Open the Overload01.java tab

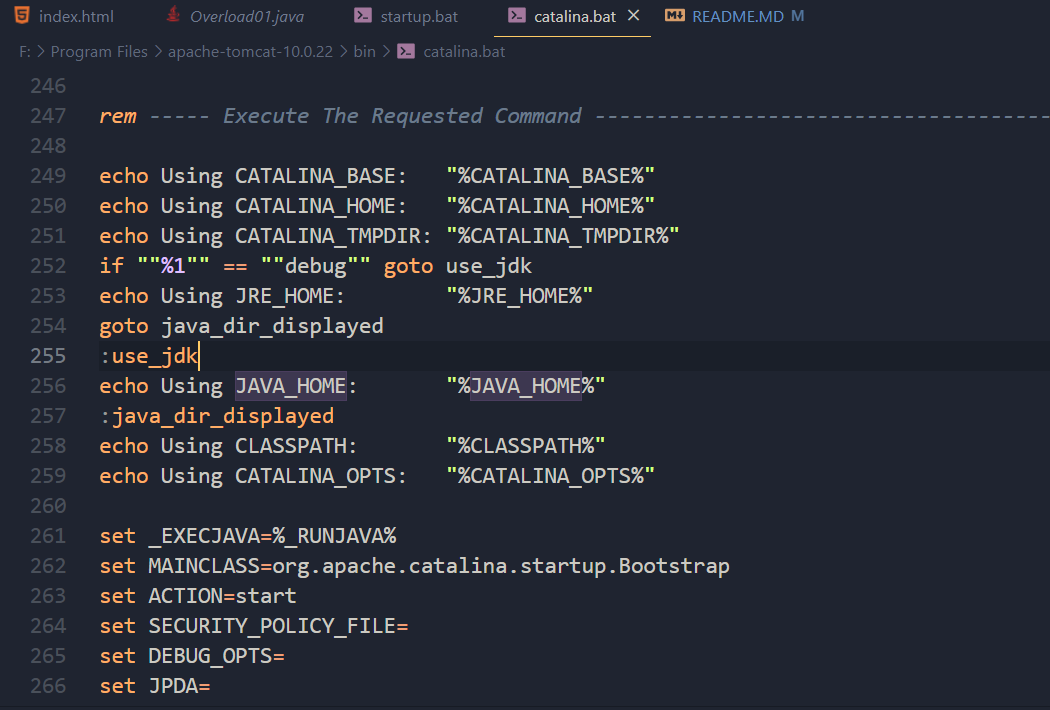(246, 17)
